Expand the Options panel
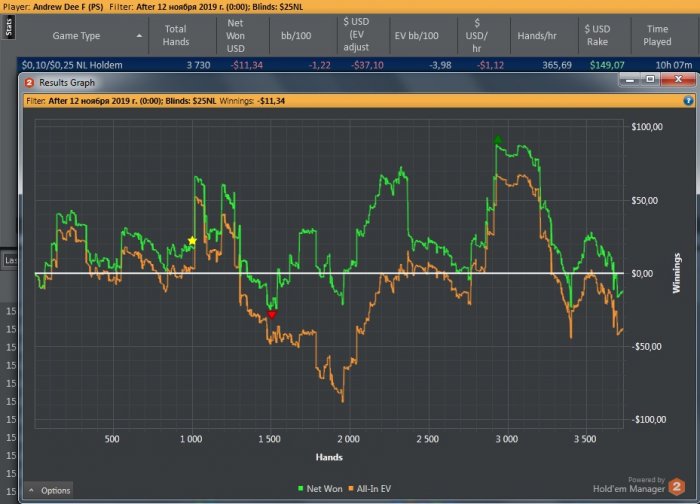 [x=48, y=490]
